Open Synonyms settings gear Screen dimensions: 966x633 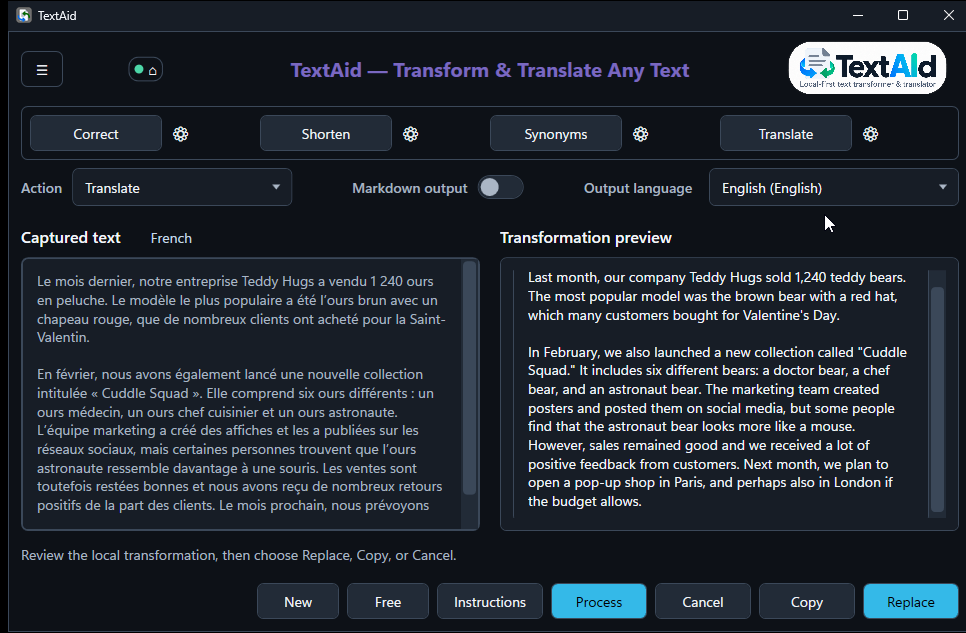[x=641, y=134]
